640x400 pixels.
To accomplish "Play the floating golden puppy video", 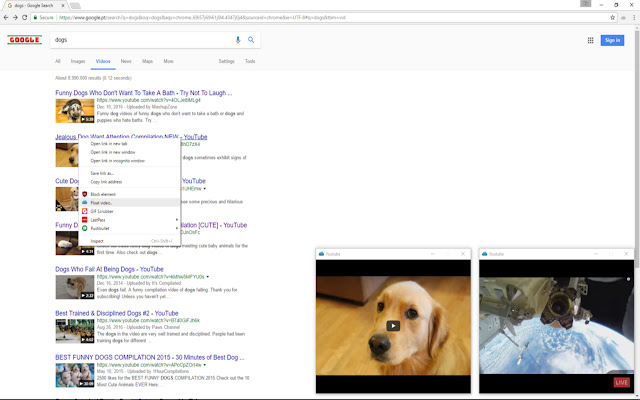I will [x=393, y=325].
